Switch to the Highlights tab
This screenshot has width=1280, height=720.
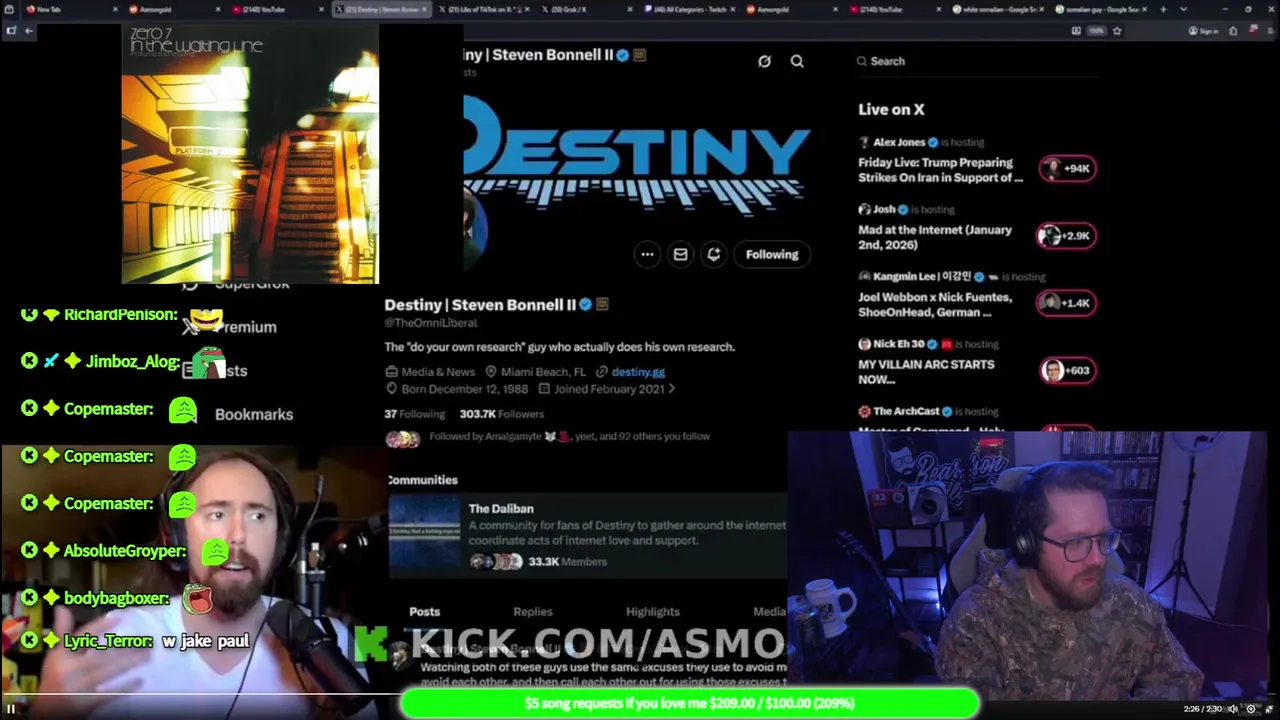pyautogui.click(x=653, y=611)
